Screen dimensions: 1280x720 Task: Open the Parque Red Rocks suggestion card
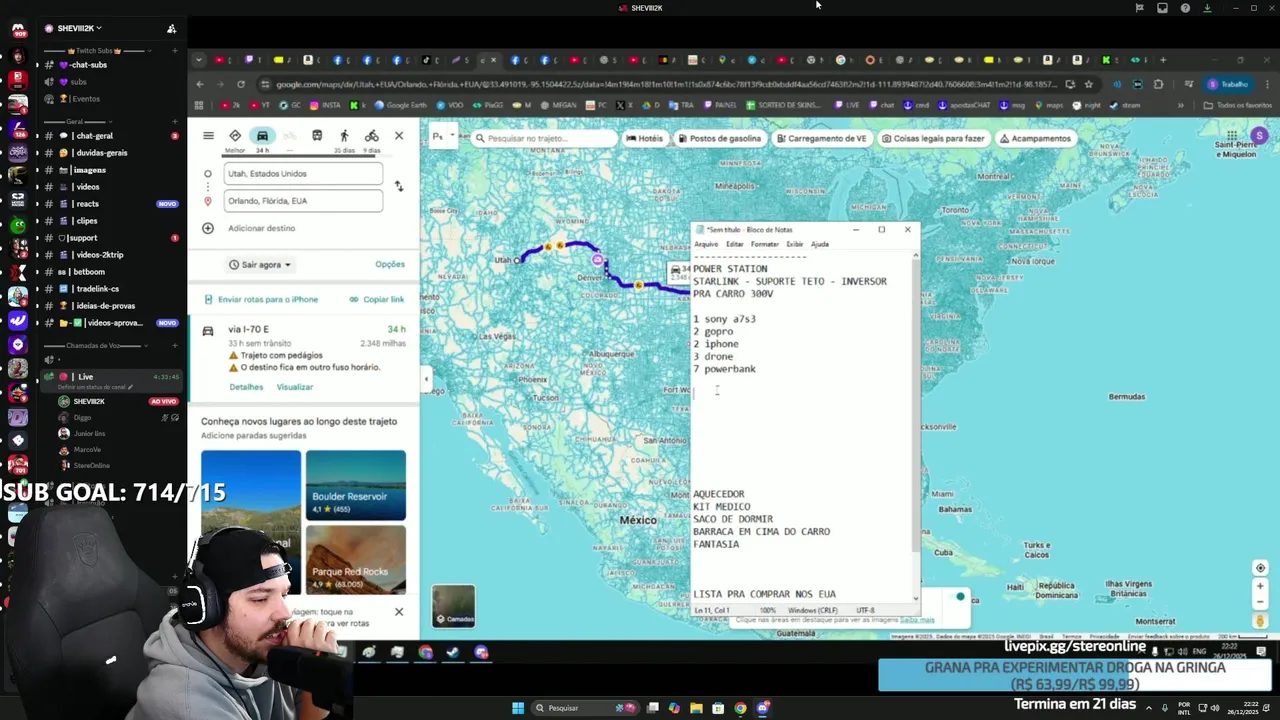pos(356,560)
